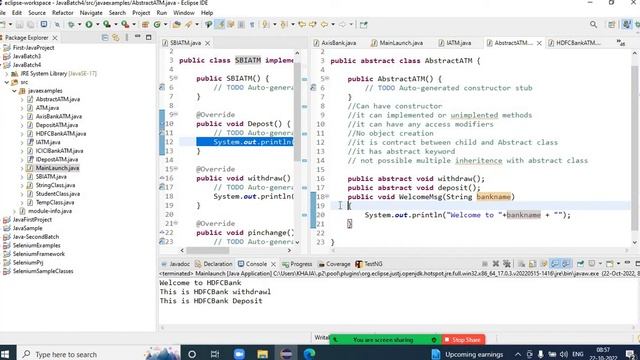Click the Collapse All icon in Package Explorer
Image resolution: width=640 pixels, height=360 pixels.
(105, 38)
